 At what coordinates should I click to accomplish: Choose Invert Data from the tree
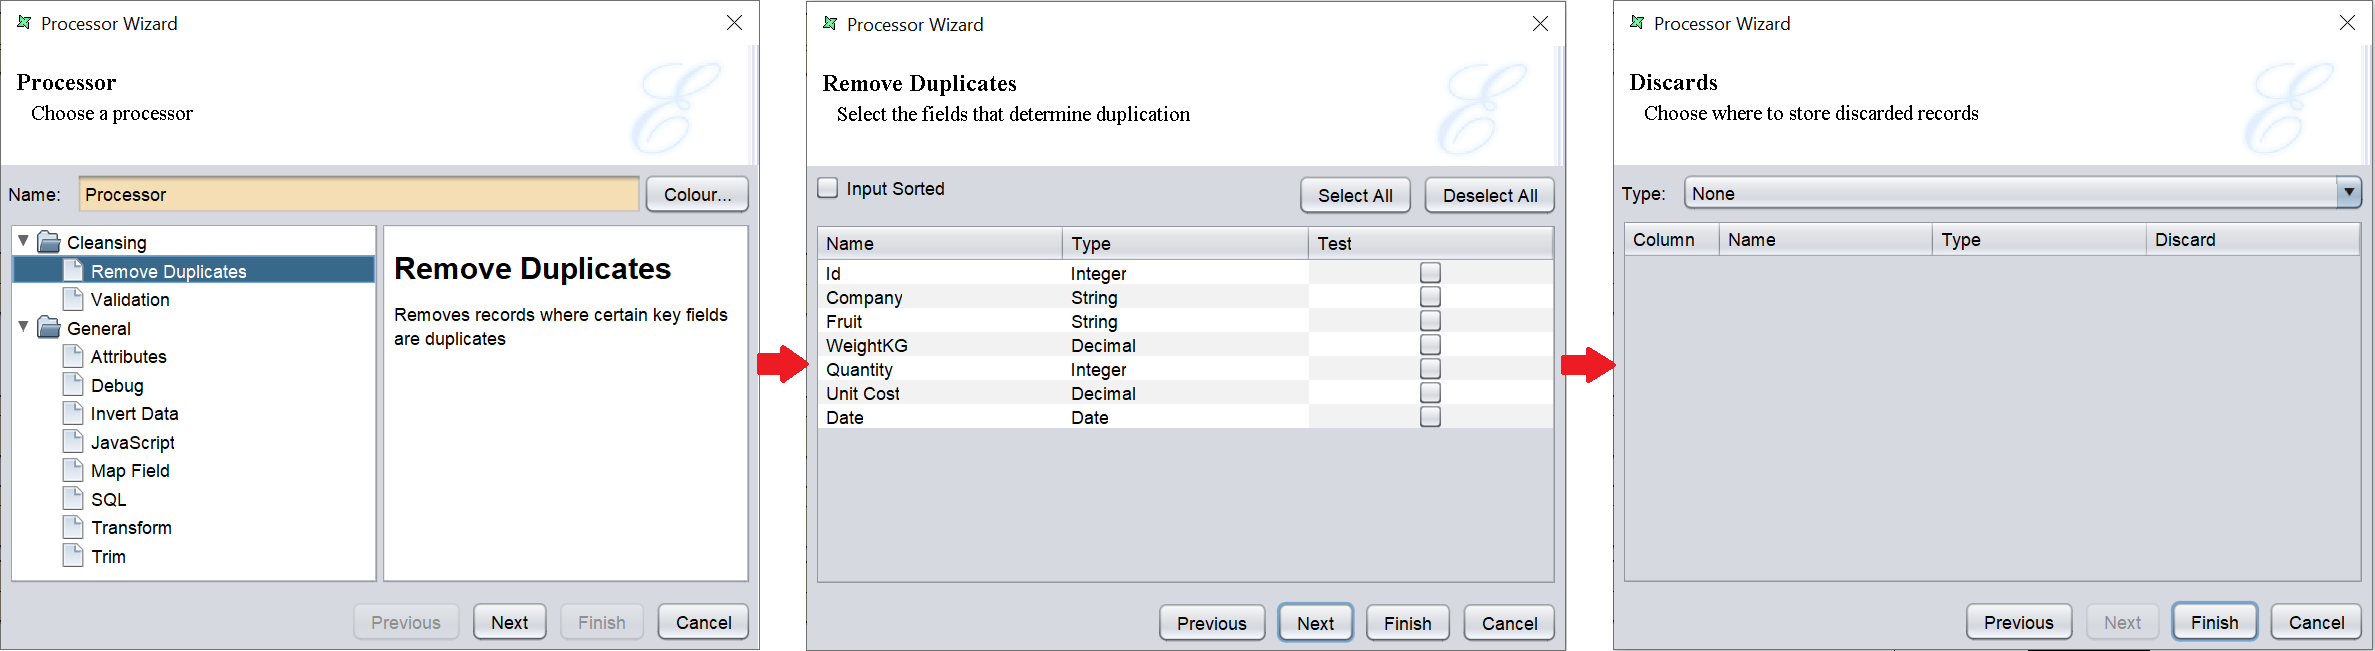click(x=134, y=414)
